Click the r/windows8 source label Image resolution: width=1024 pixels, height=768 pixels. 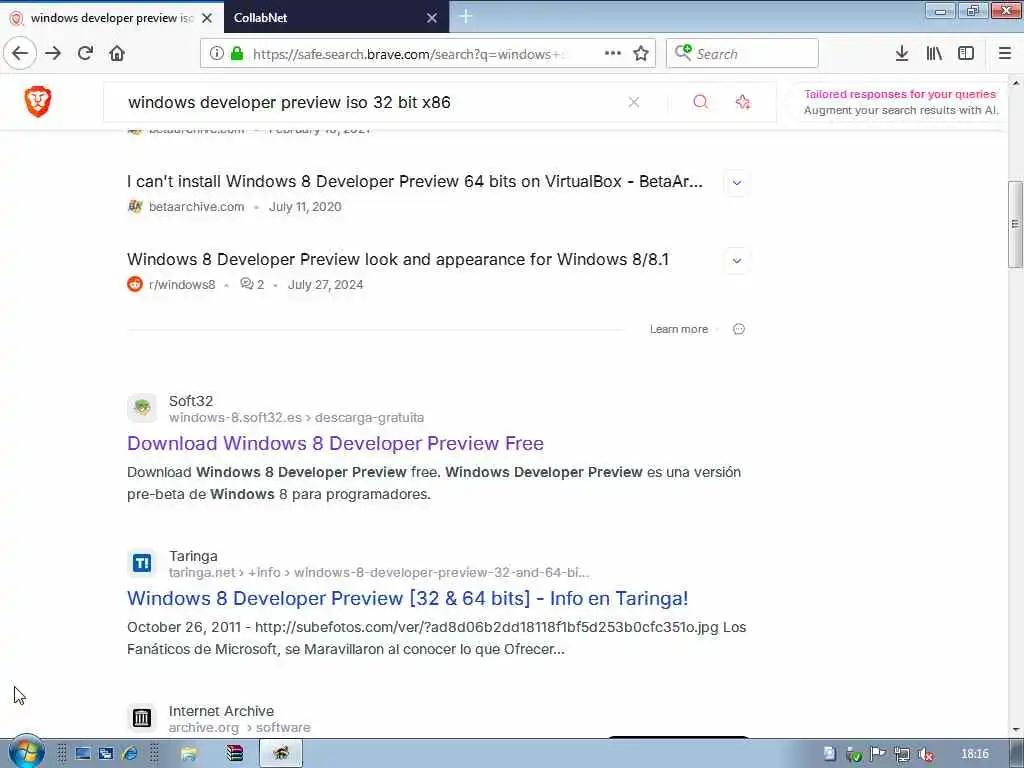pos(182,285)
